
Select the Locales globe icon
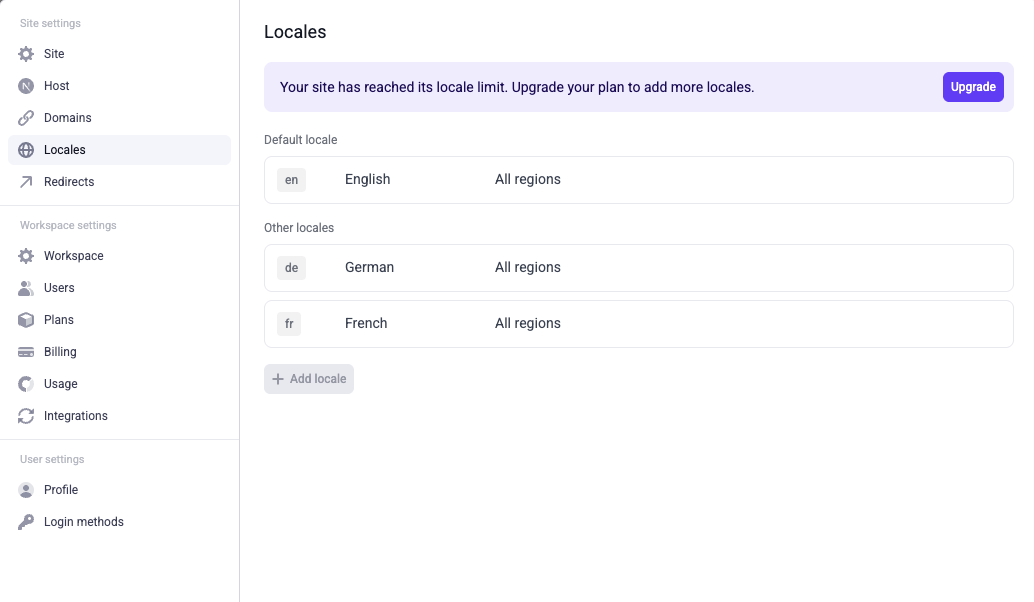click(x=25, y=149)
